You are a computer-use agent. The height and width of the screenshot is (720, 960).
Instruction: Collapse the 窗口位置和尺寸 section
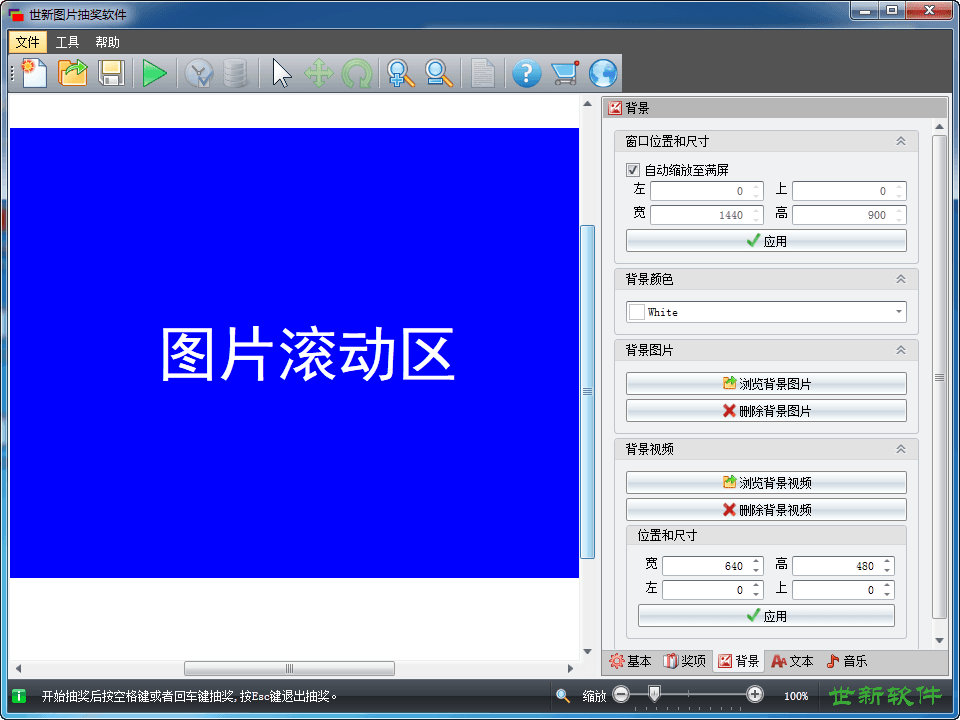pos(900,142)
